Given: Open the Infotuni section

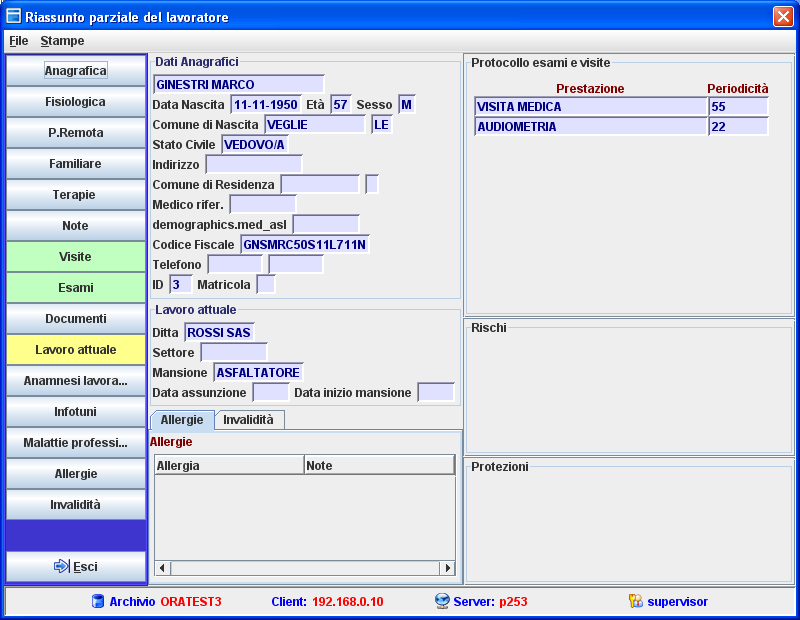Looking at the screenshot, I should pos(75,412).
